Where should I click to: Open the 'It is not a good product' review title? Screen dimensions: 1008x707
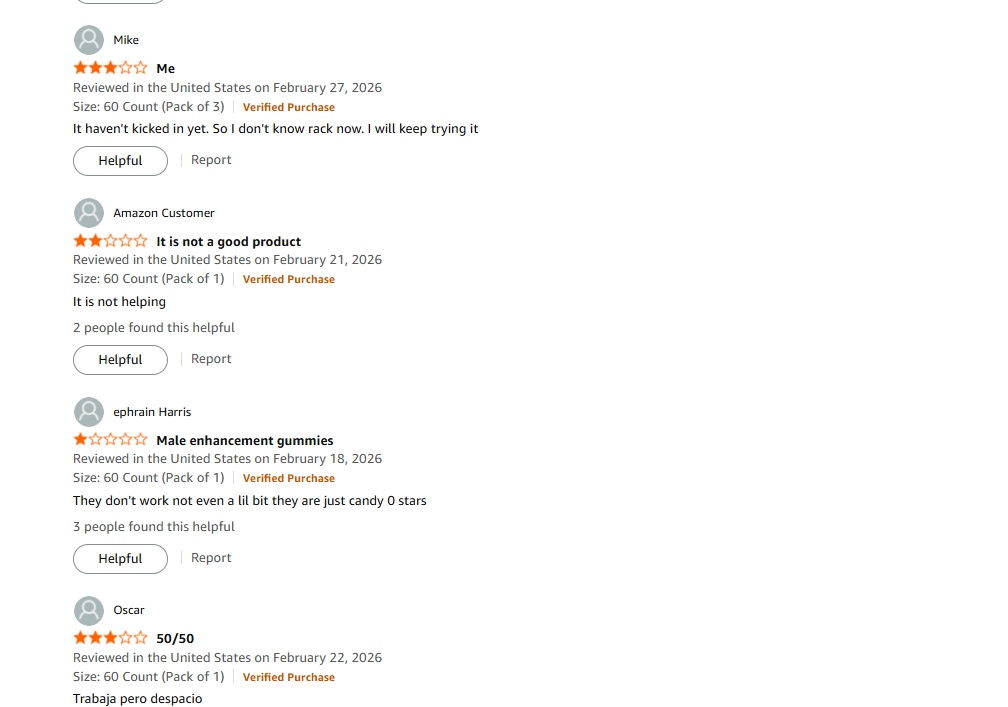(x=228, y=242)
